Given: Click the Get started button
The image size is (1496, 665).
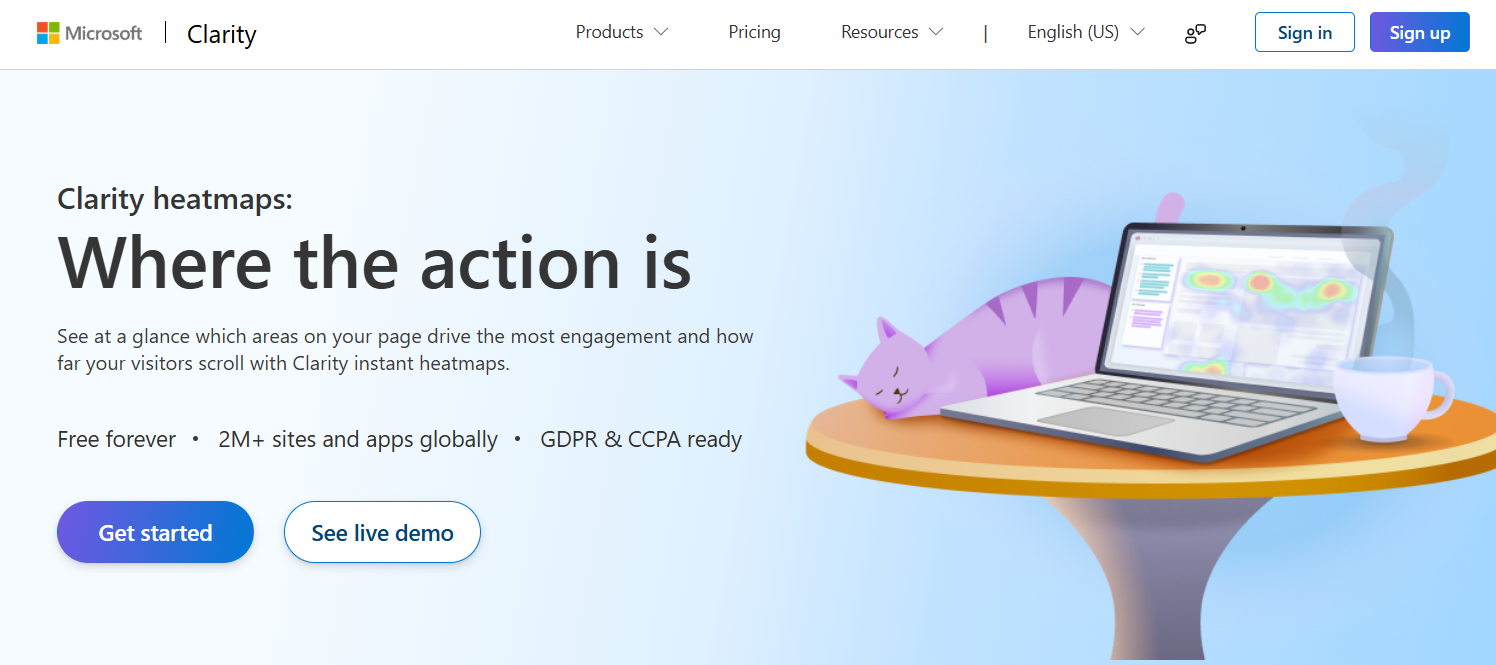Looking at the screenshot, I should coord(155,532).
